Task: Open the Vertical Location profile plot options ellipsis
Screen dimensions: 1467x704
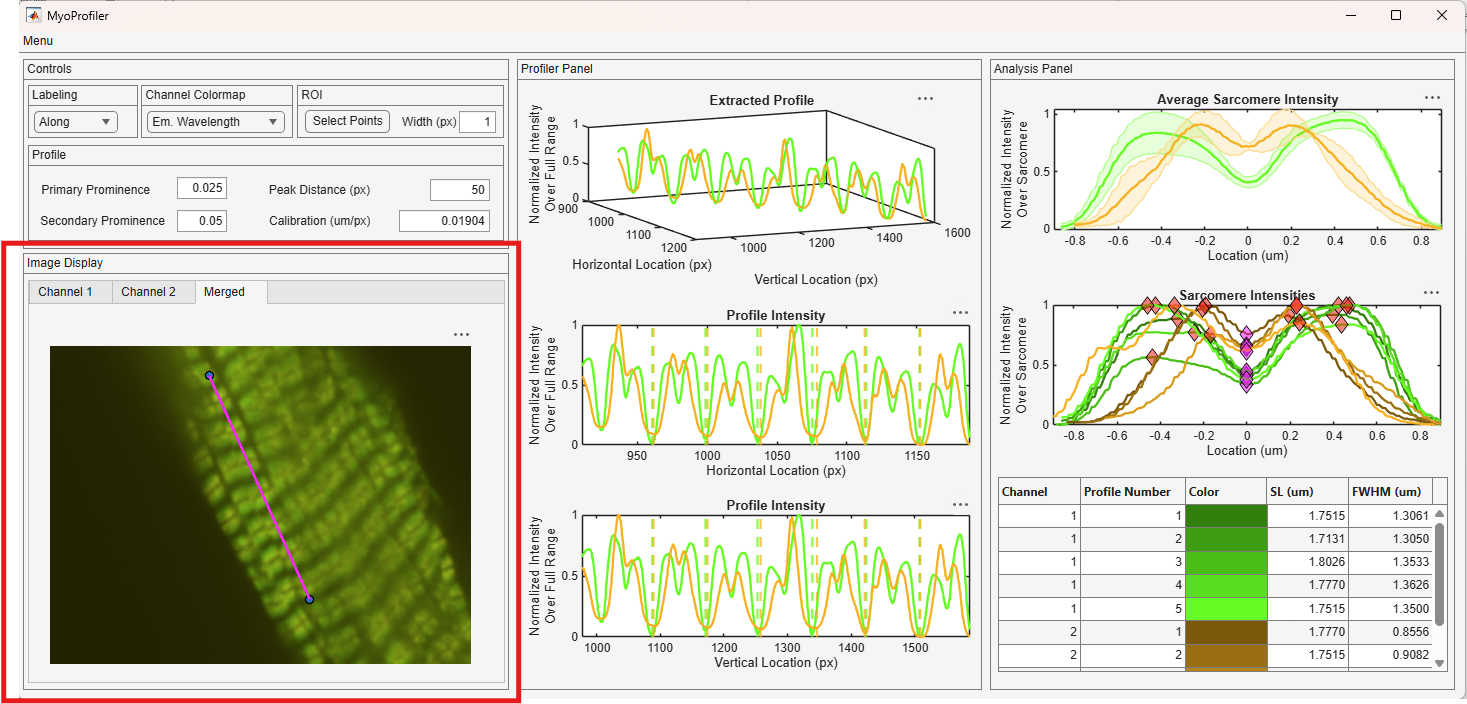Action: (961, 504)
